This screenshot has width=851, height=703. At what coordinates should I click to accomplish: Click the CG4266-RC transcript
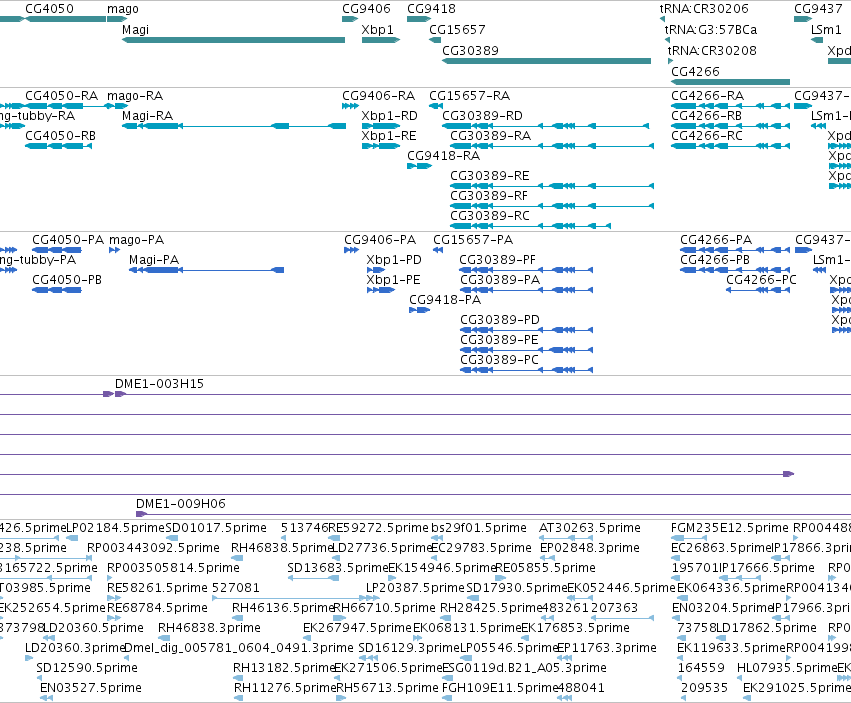(731, 146)
